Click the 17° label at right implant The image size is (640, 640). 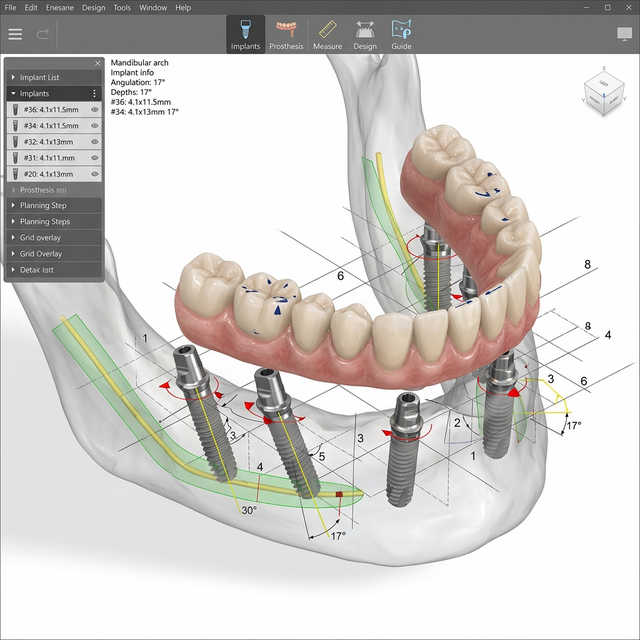coord(574,426)
